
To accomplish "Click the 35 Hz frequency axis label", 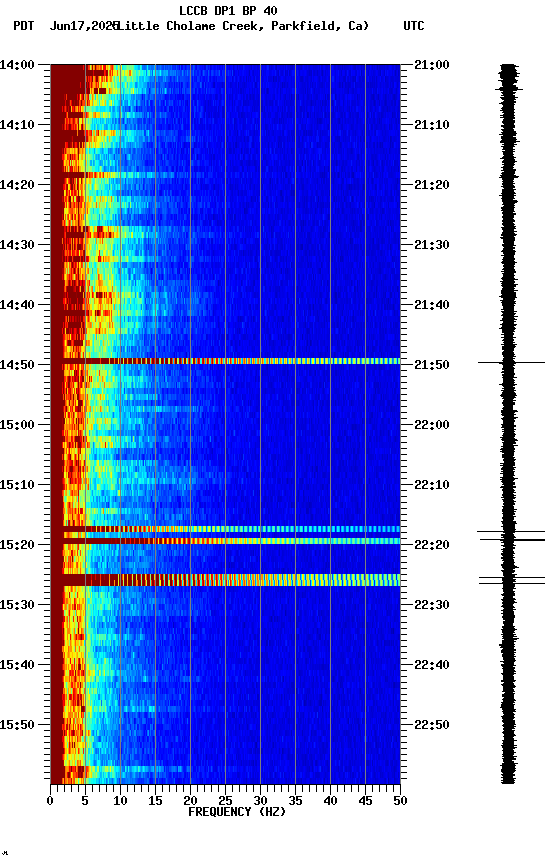I will [x=295, y=801].
